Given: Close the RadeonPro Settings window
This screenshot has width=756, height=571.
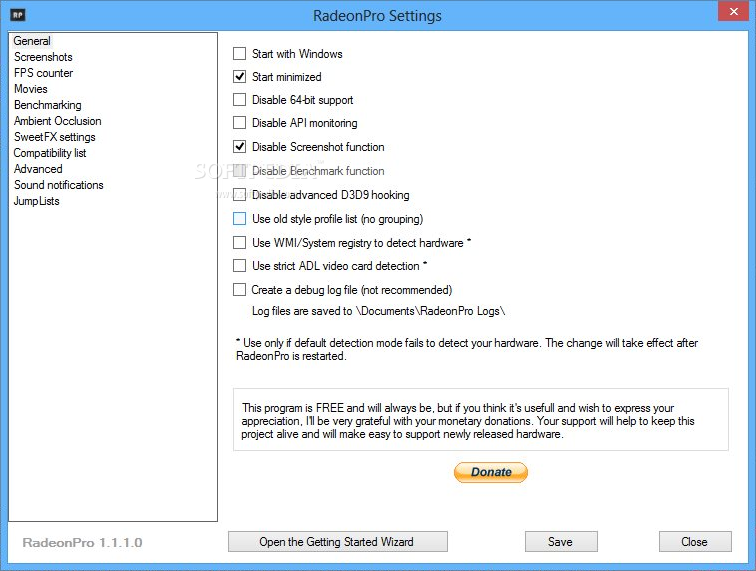Looking at the screenshot, I should pos(733,11).
